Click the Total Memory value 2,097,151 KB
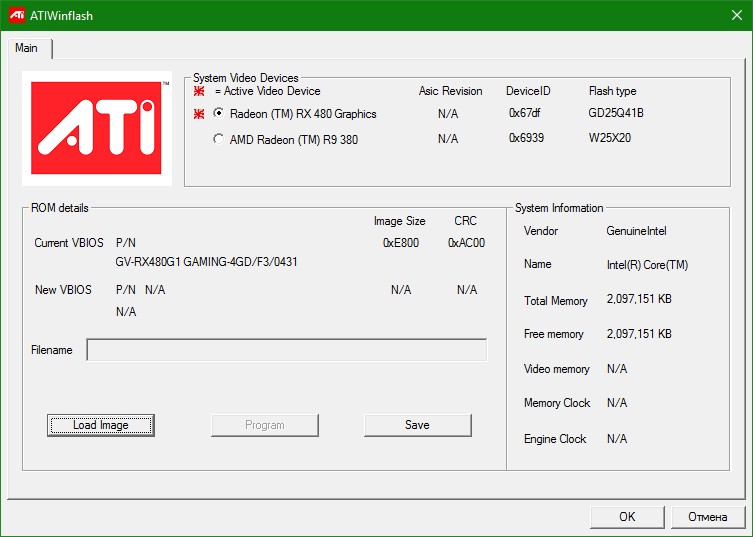Image resolution: width=753 pixels, height=537 pixels. [x=639, y=299]
